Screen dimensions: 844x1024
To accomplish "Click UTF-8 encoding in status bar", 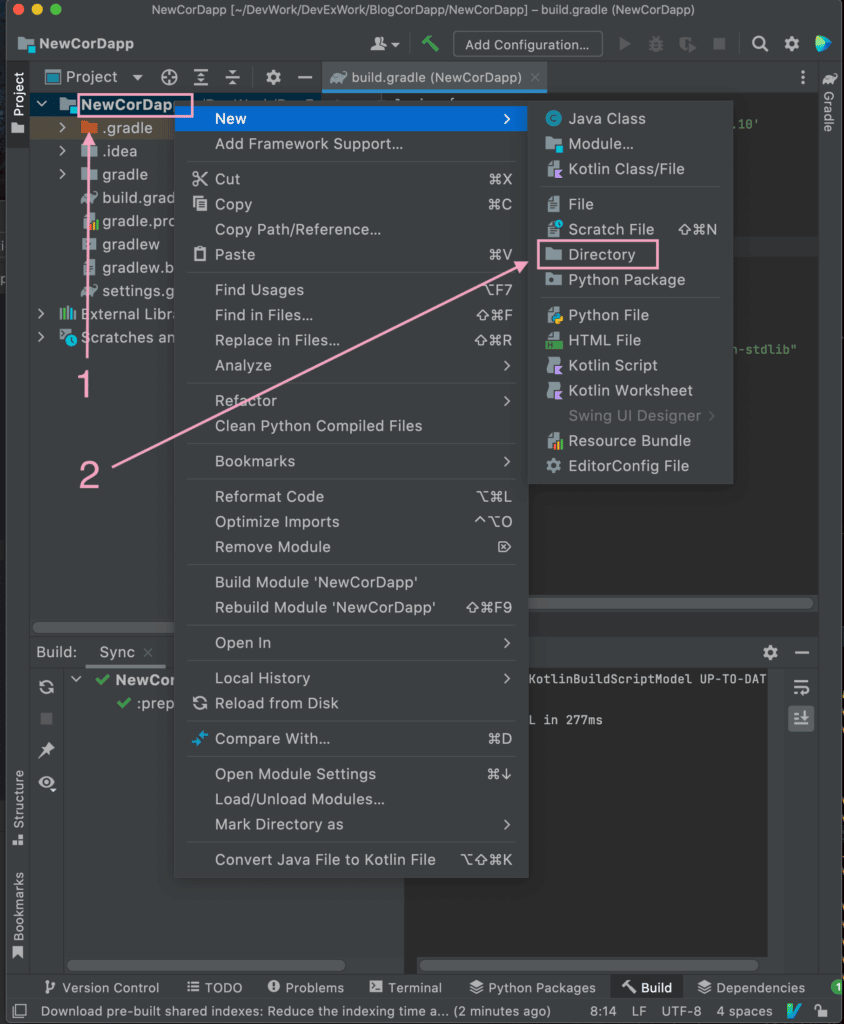I will coord(681,1011).
